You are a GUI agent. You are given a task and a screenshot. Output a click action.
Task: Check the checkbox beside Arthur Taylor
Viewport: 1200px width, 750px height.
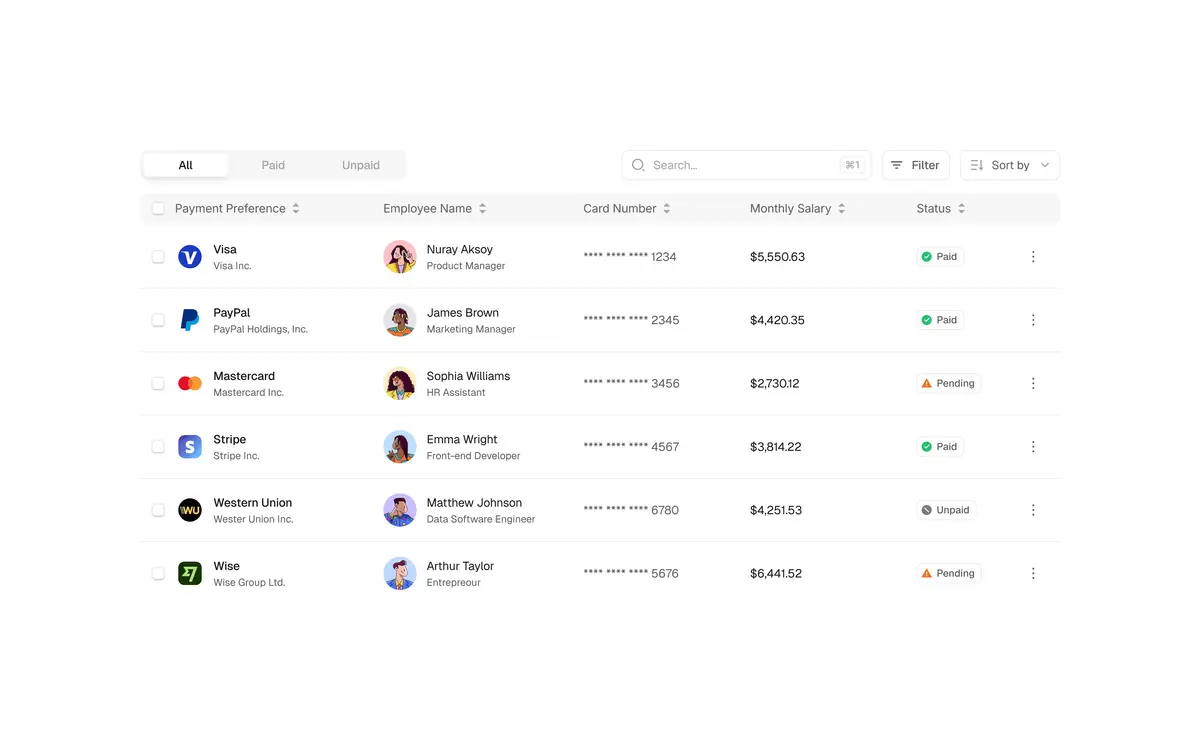158,573
